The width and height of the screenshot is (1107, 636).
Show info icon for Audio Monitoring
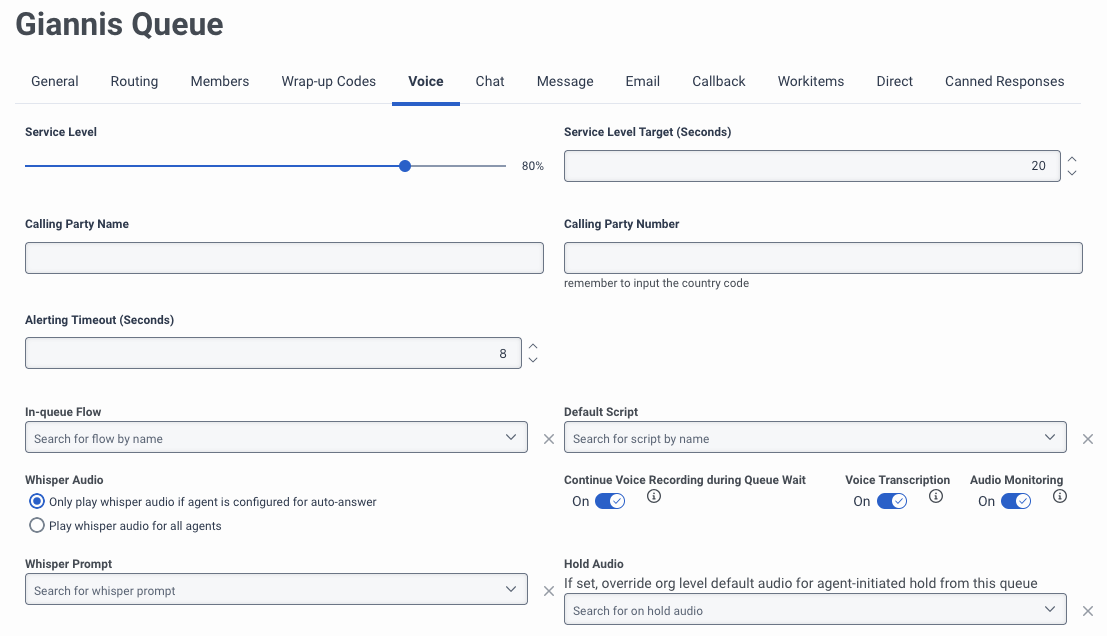(1060, 496)
